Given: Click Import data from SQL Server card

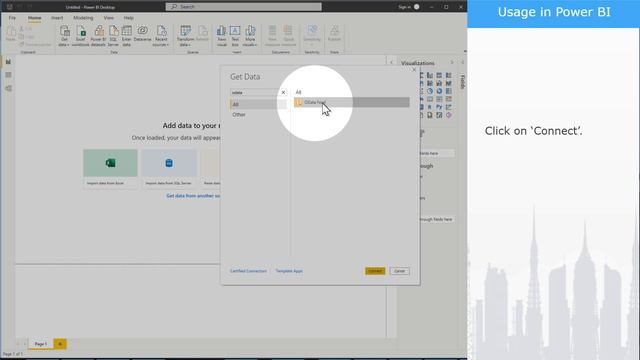Looking at the screenshot, I should tap(169, 169).
